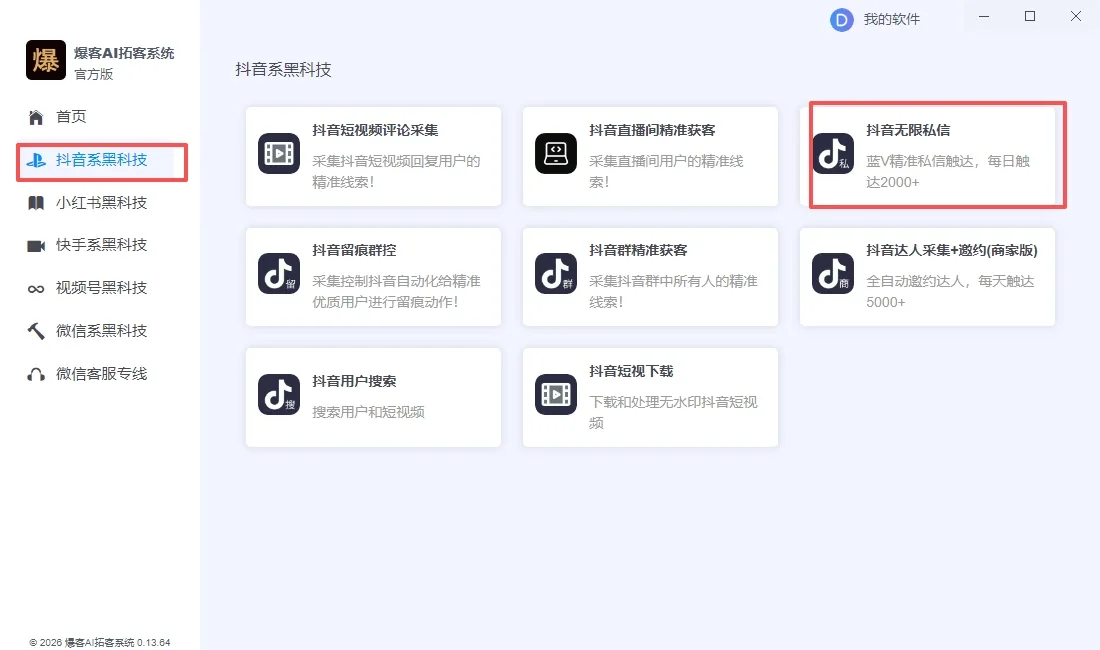Viewport: 1100px width, 650px height.
Task: Open 我的软件 at the top
Action: (892, 20)
